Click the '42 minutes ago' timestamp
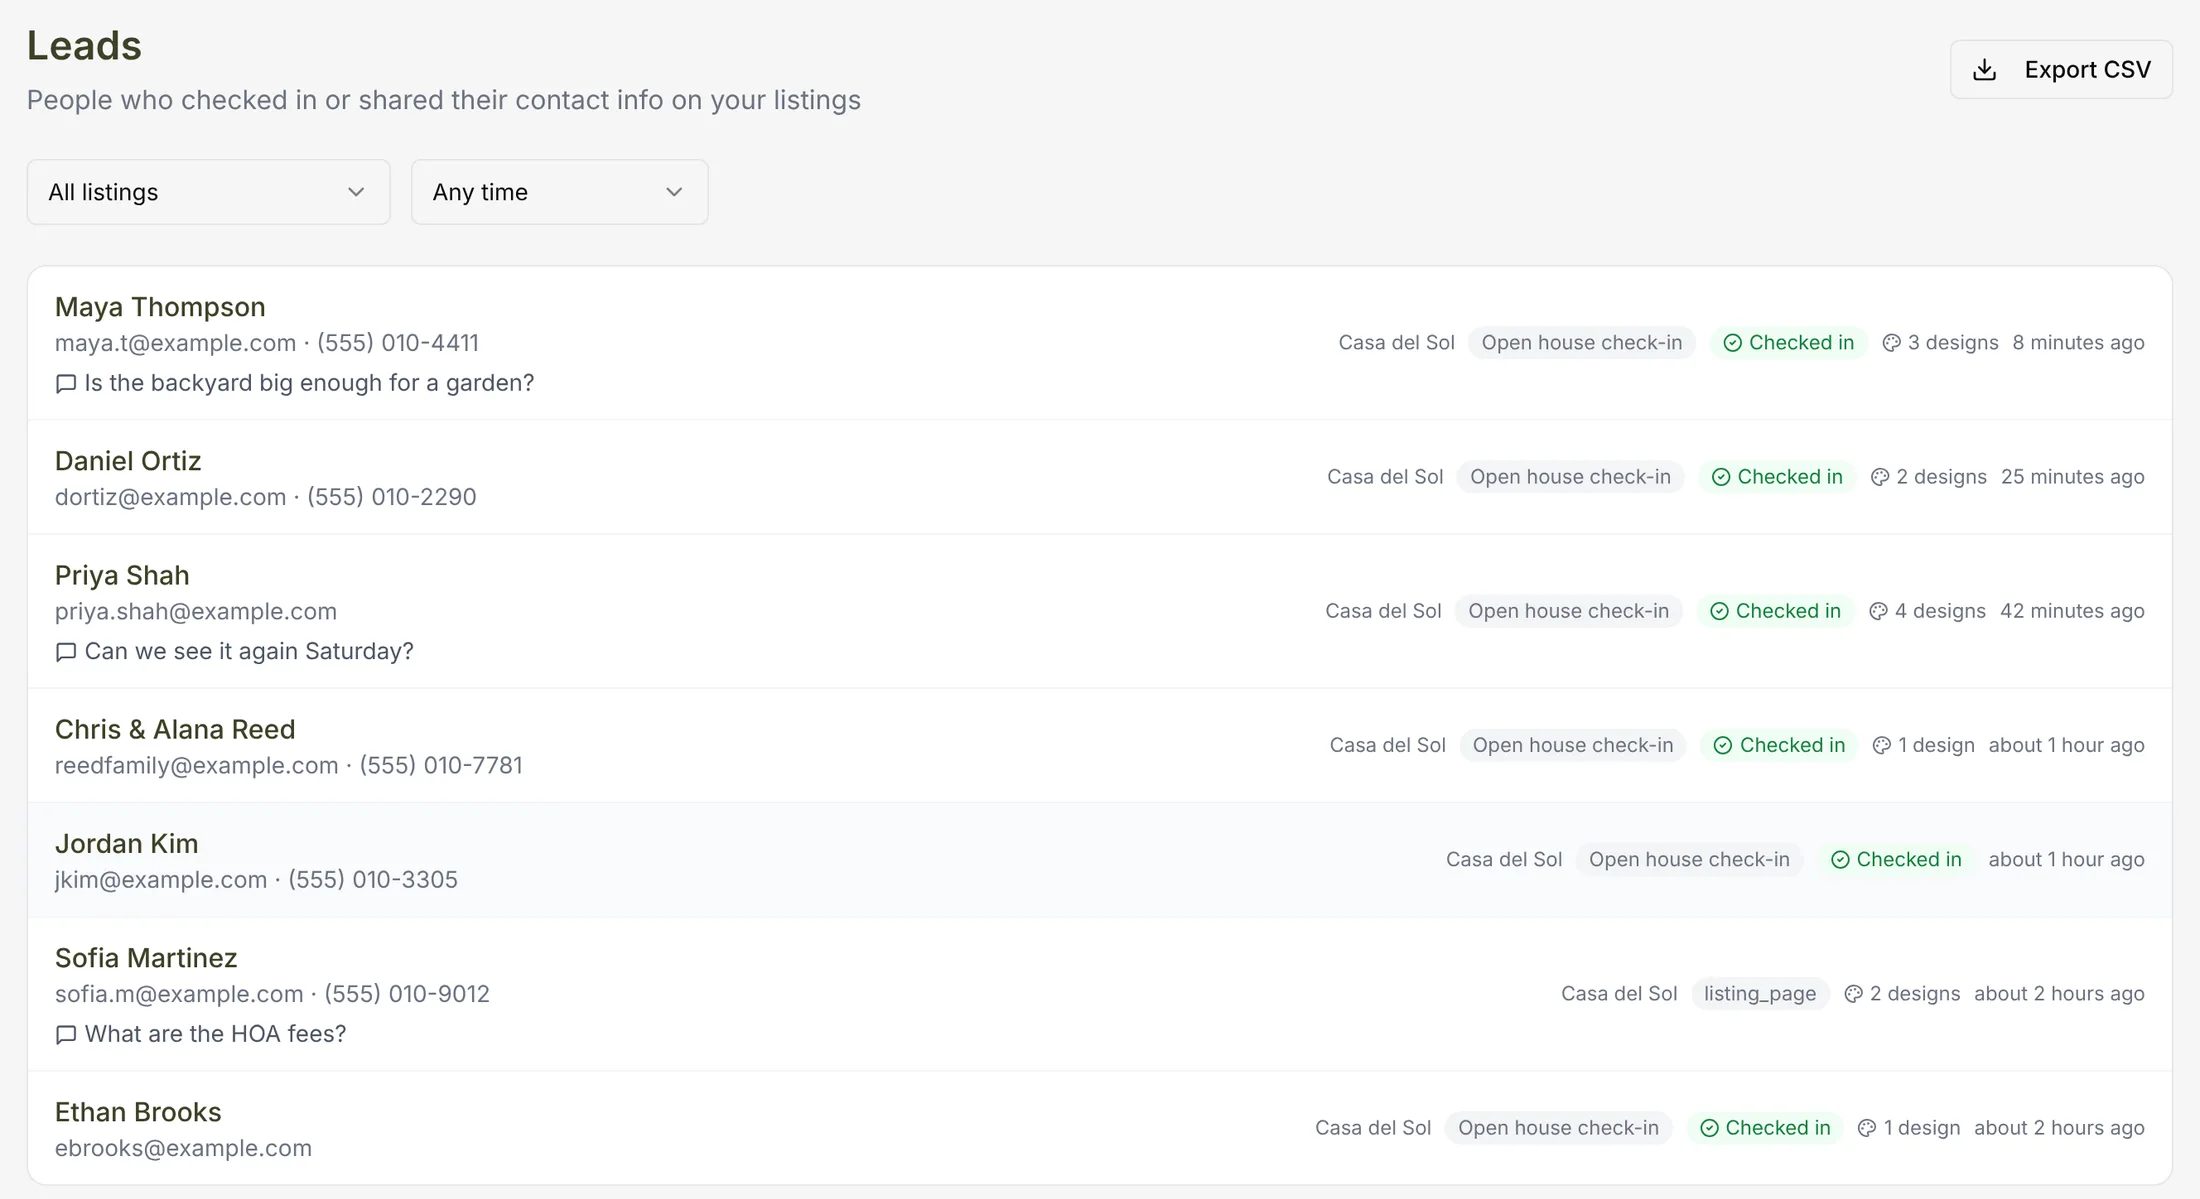 2072,611
